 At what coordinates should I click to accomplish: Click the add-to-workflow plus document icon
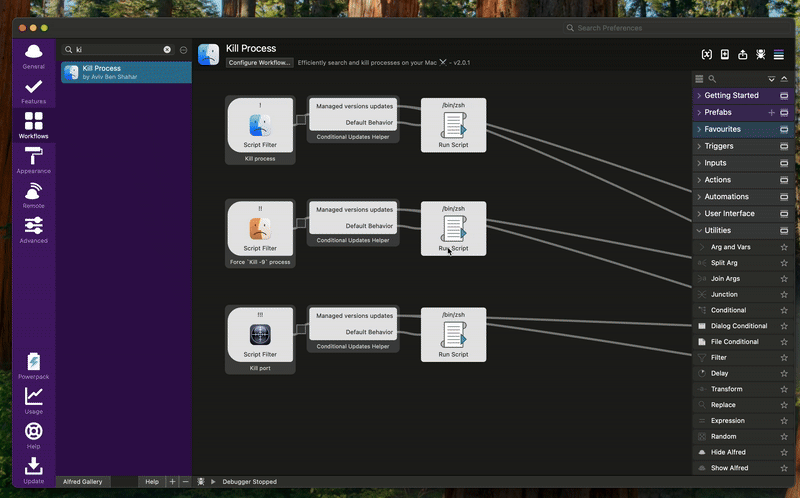(x=724, y=55)
